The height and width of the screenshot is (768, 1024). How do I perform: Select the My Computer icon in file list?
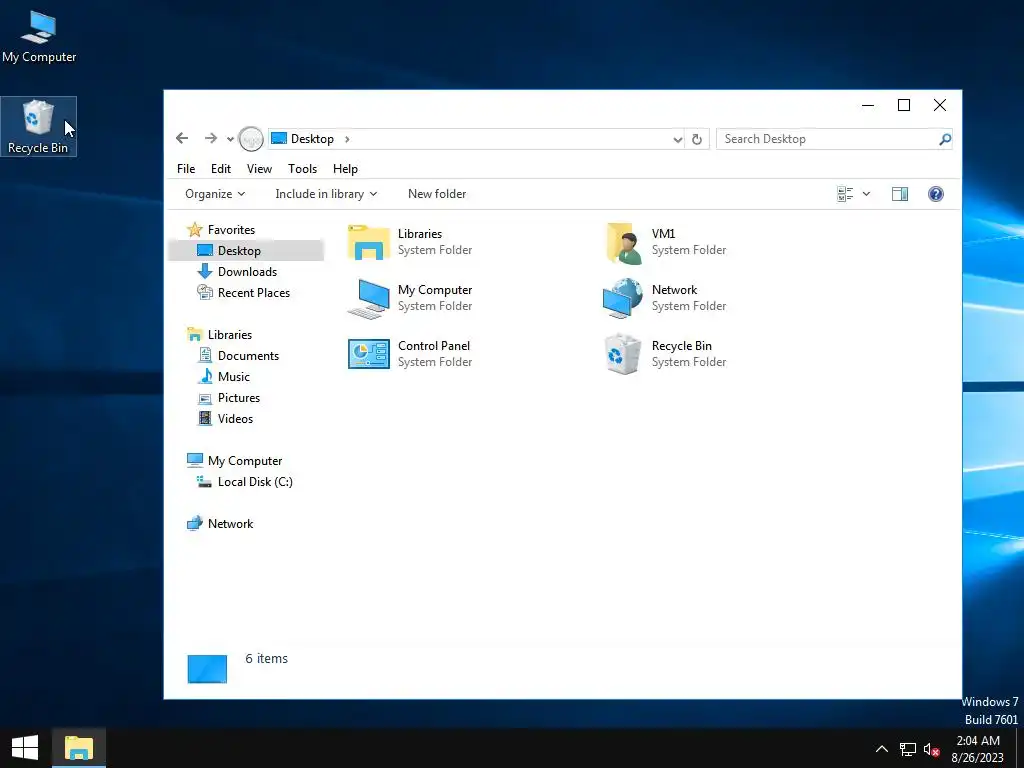tap(368, 298)
